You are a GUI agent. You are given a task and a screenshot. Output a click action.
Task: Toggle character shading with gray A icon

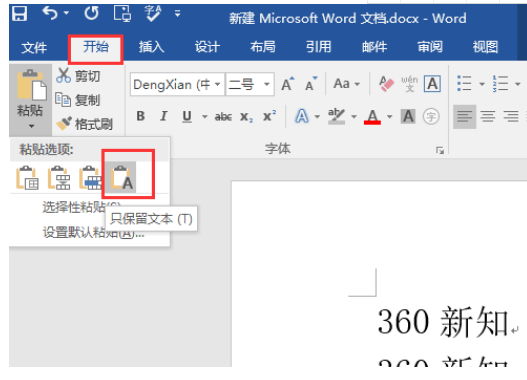pyautogui.click(x=408, y=117)
